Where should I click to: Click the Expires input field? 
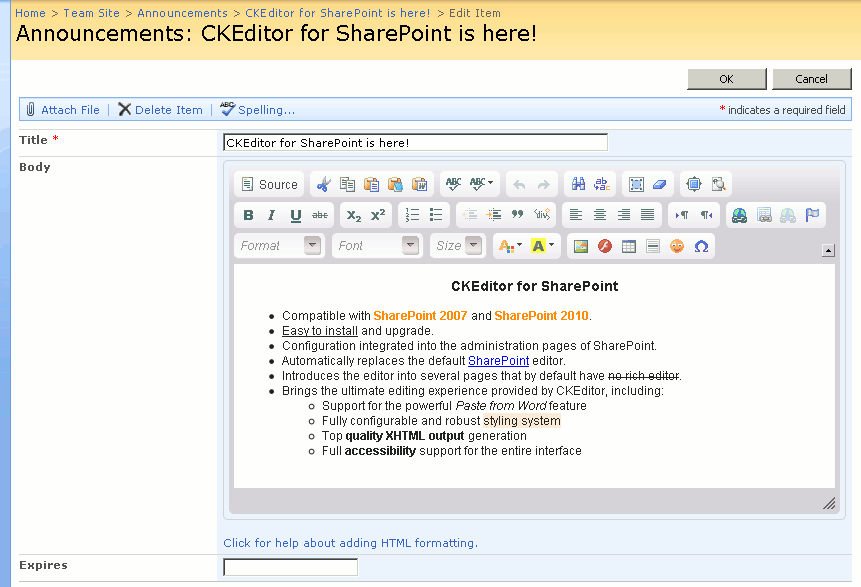290,567
